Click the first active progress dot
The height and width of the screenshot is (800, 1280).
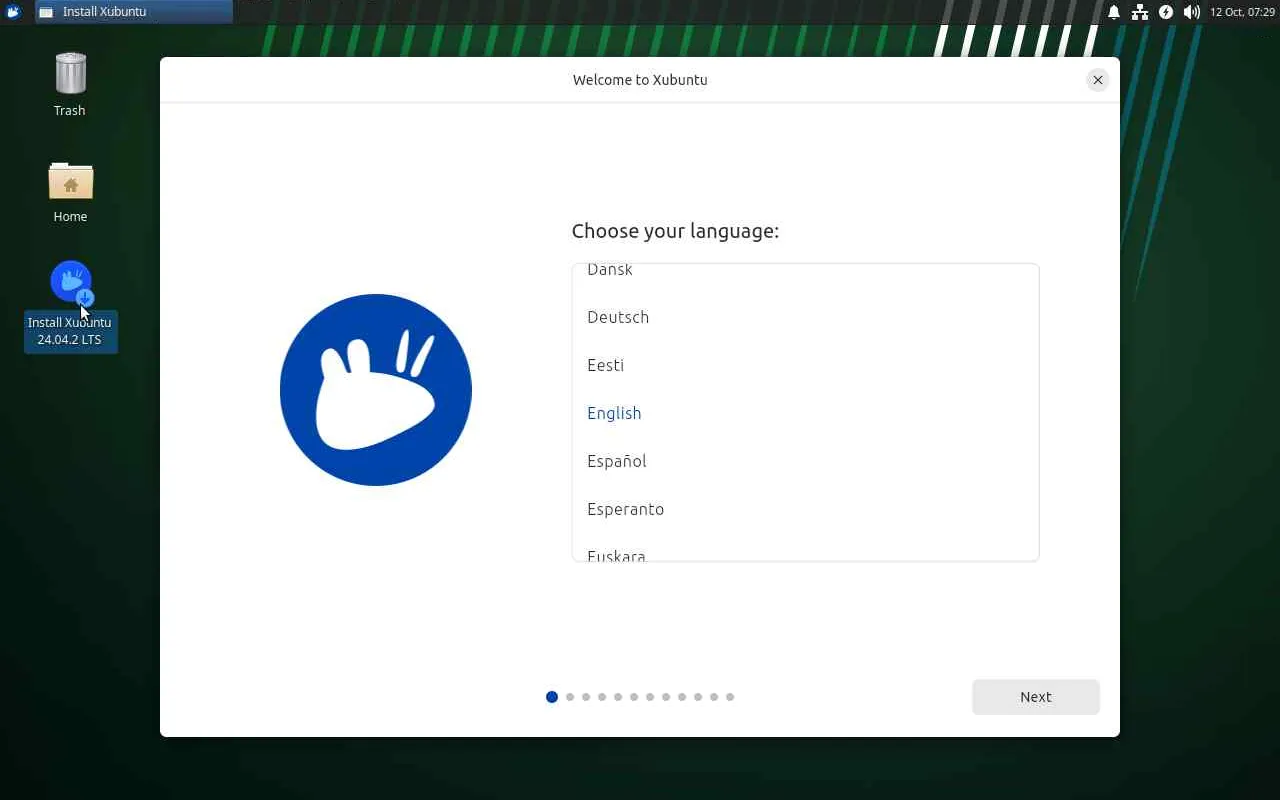pyautogui.click(x=552, y=697)
